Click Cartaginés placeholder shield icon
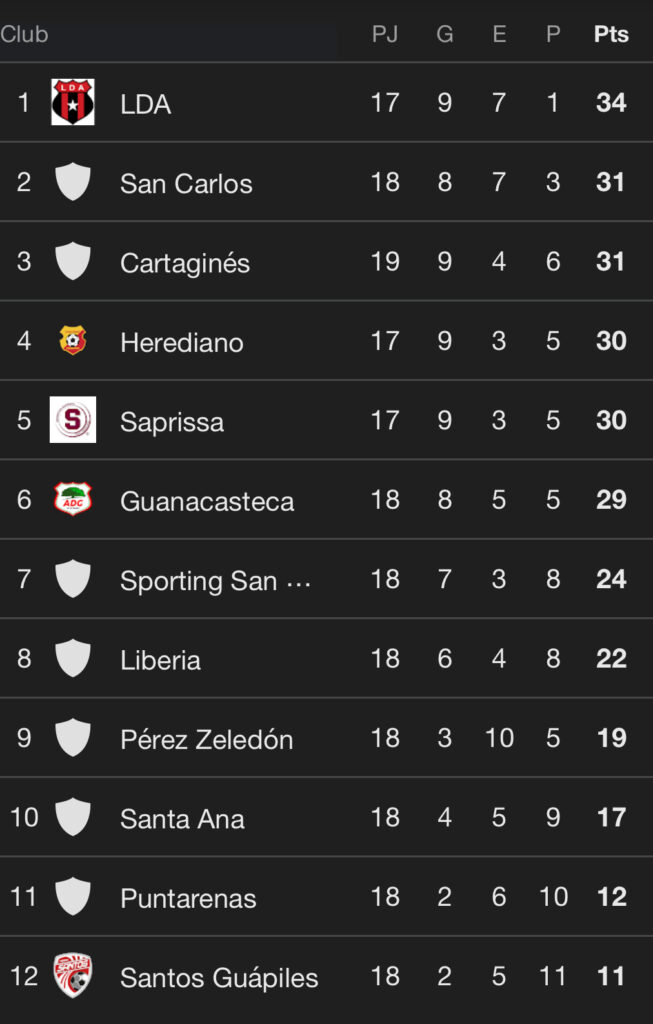The width and height of the screenshot is (653, 1024). [73, 262]
